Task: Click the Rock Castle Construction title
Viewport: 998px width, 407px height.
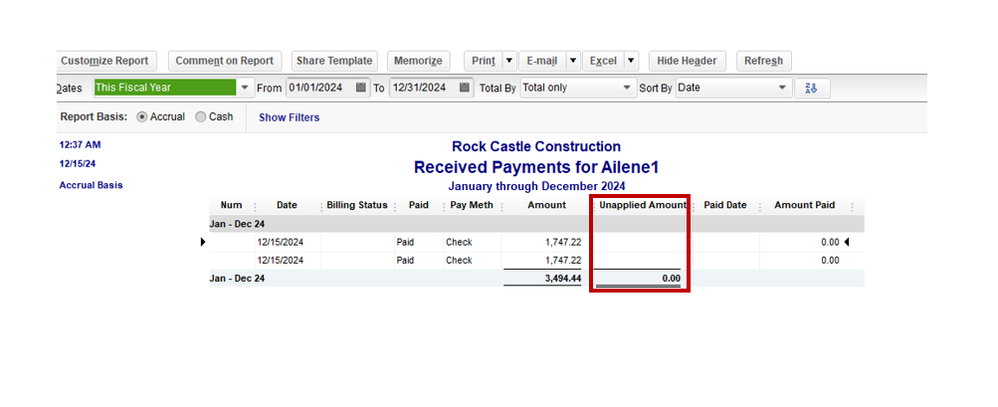Action: click(x=536, y=146)
